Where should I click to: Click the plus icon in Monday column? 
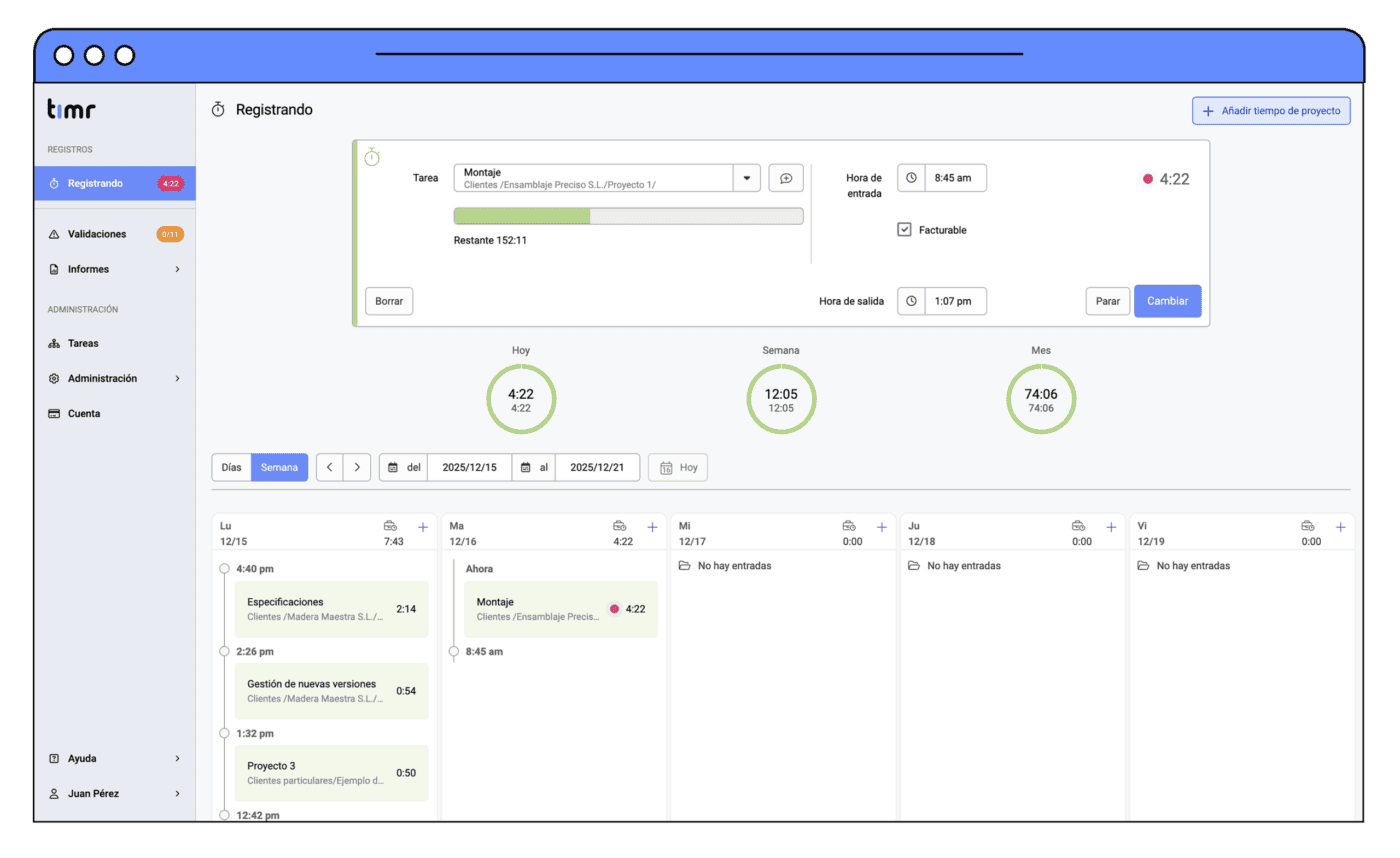pos(422,527)
